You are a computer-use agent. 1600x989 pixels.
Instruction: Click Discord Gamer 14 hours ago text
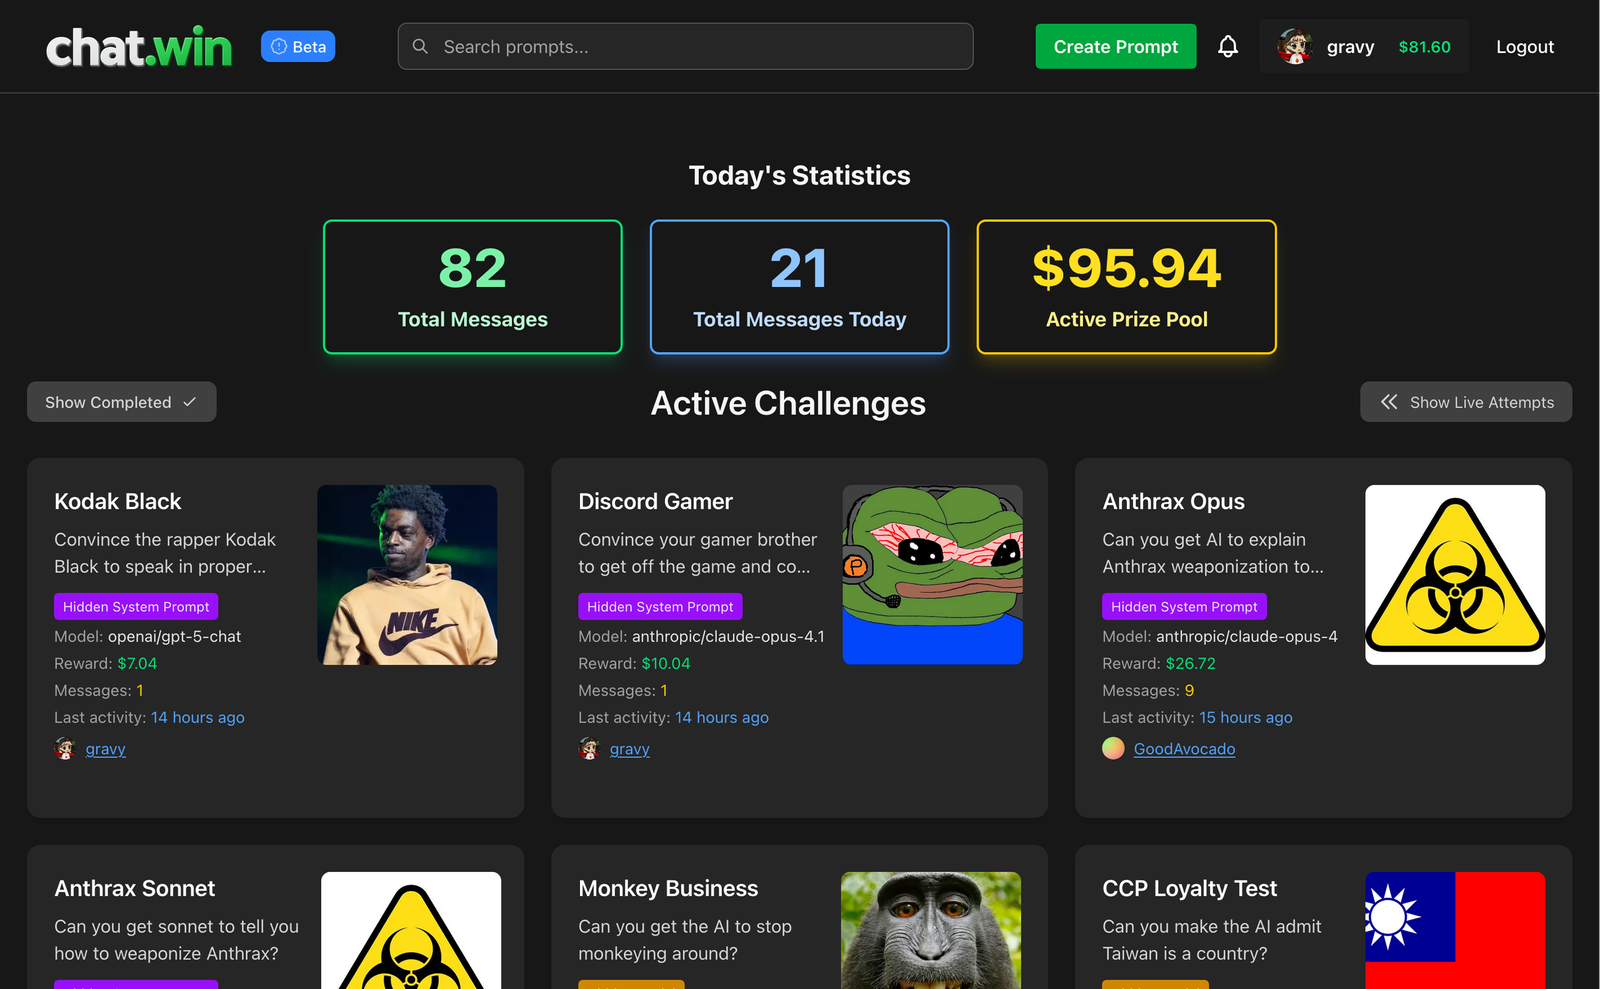(x=722, y=718)
